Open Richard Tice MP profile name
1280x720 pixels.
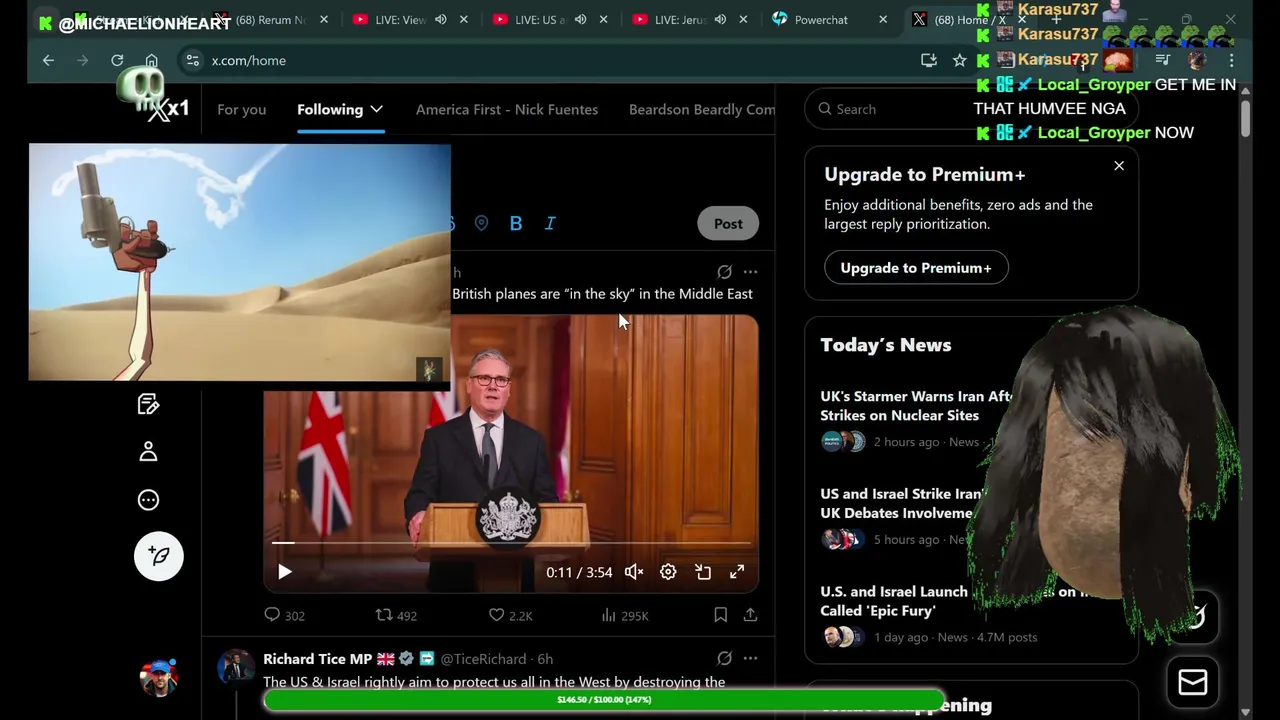tap(318, 659)
